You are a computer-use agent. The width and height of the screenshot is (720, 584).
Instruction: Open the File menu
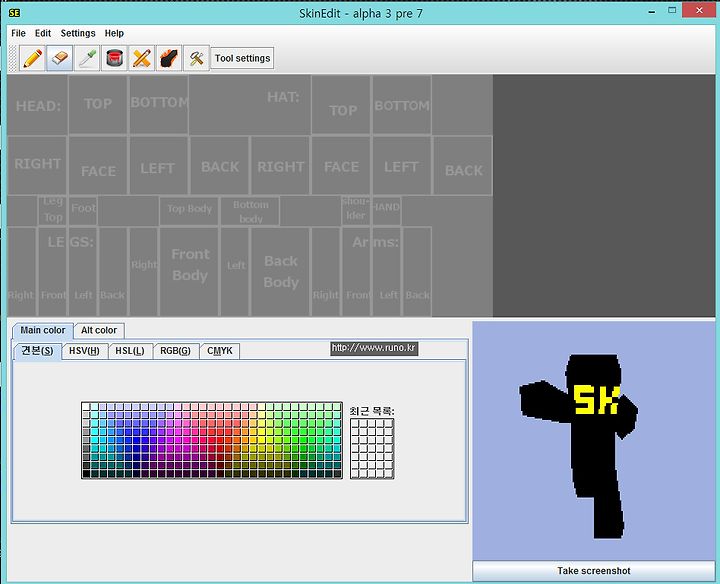18,33
